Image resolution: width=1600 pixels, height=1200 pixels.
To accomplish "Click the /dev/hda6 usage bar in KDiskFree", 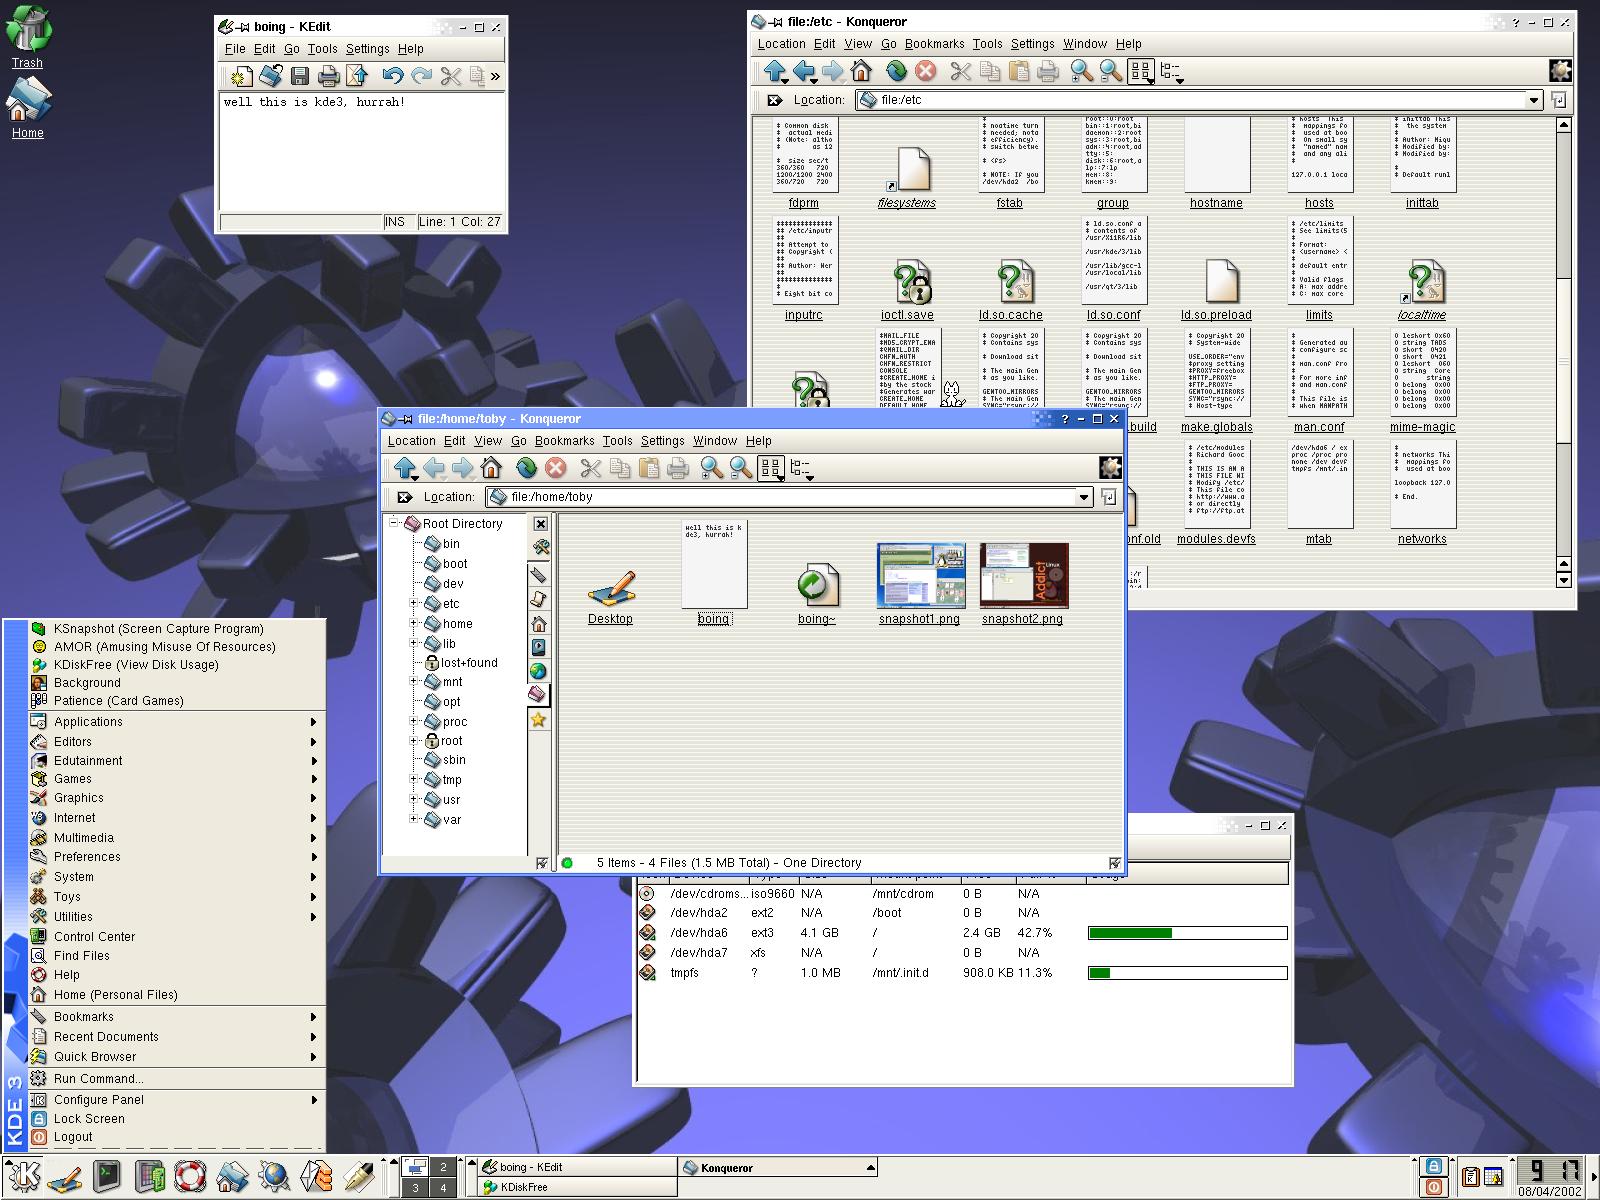I will tap(1187, 933).
